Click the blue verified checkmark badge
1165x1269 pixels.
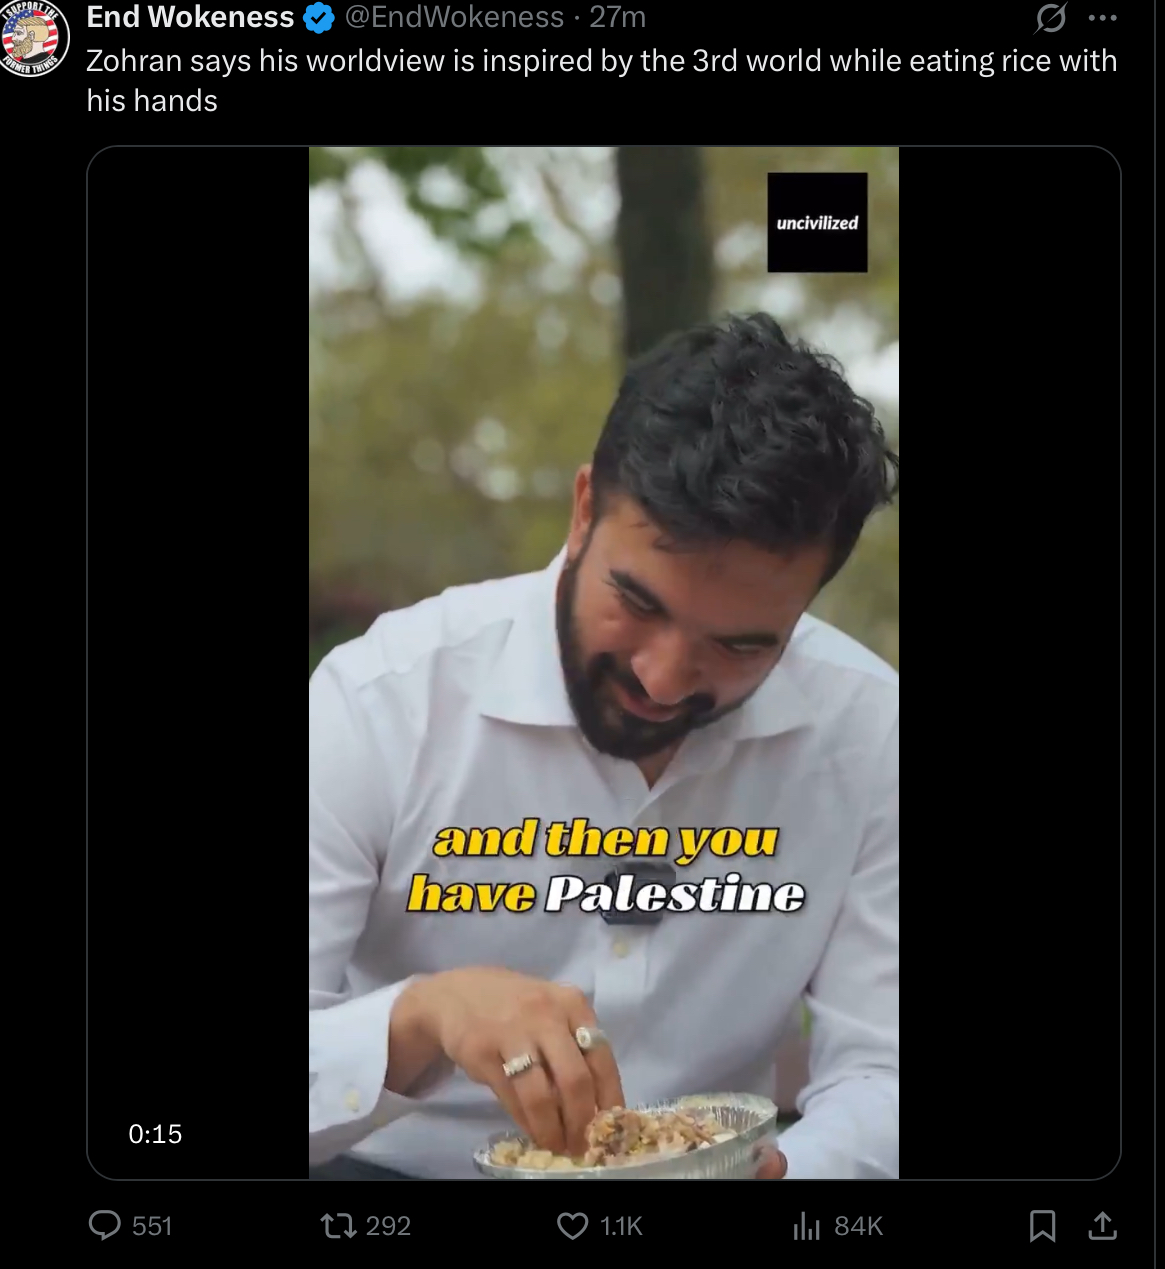pyautogui.click(x=319, y=18)
